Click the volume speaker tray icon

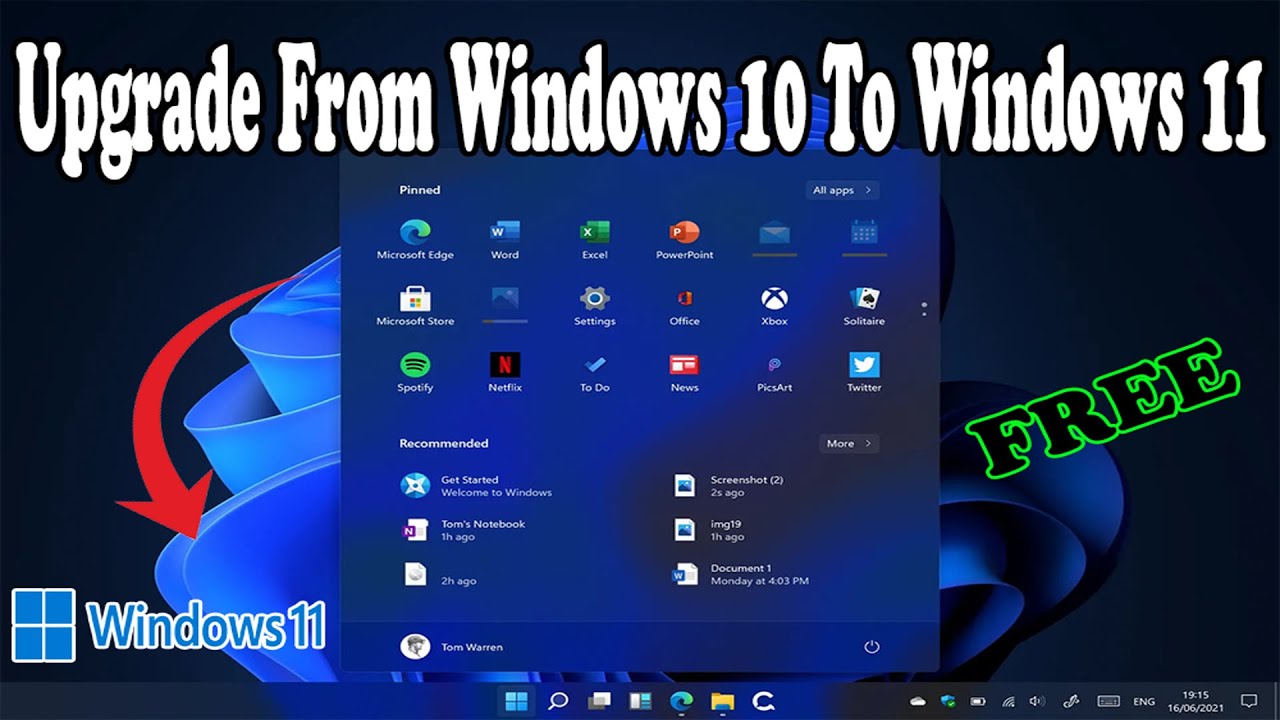pos(1038,701)
